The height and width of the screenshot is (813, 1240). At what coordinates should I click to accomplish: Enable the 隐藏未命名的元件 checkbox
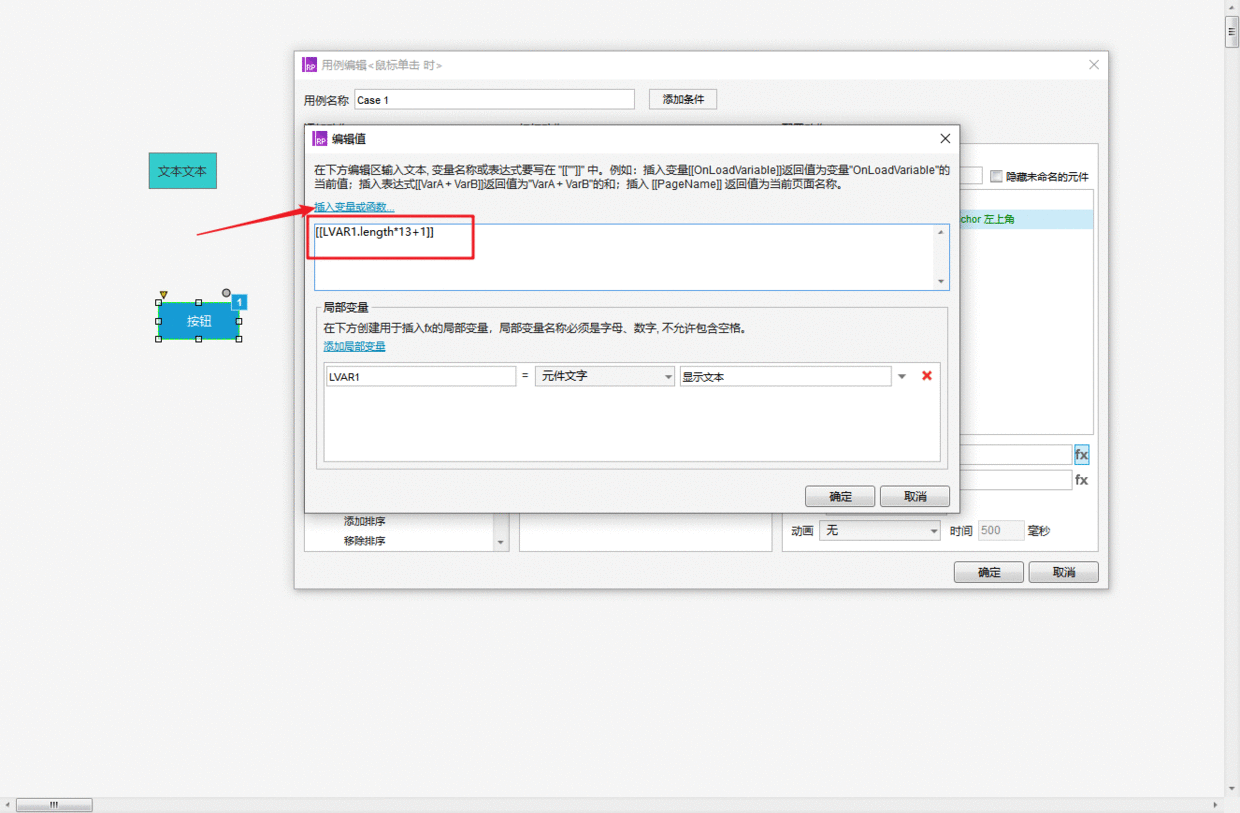click(996, 176)
